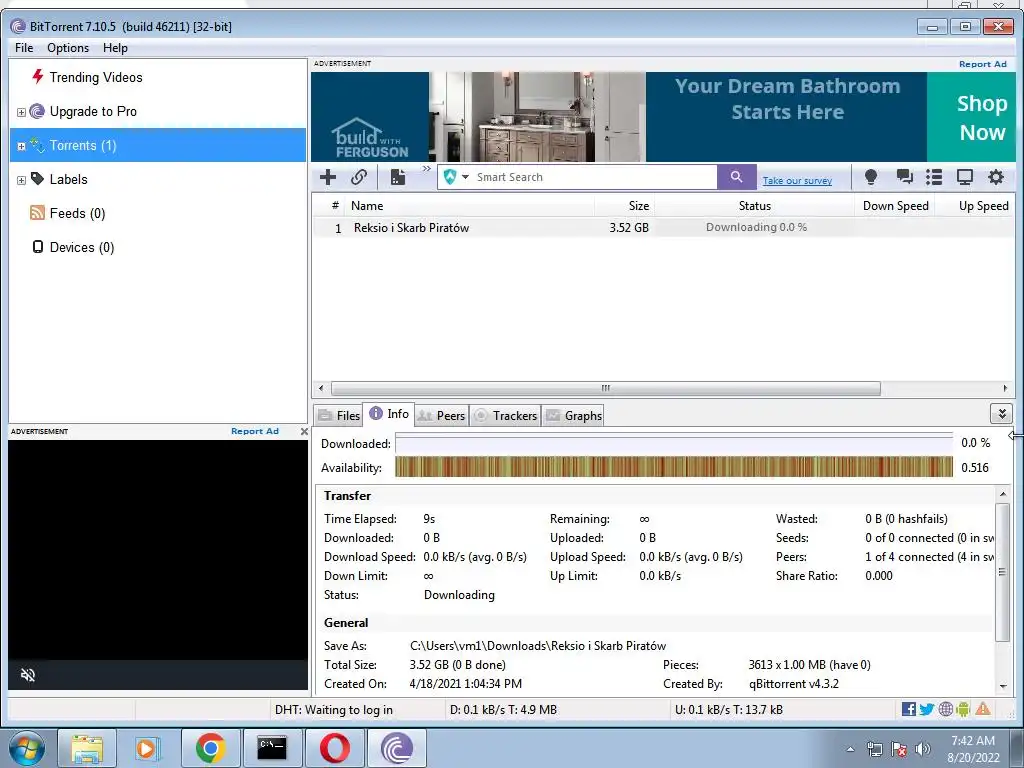Click the Twitter icon in status bar

click(927, 709)
